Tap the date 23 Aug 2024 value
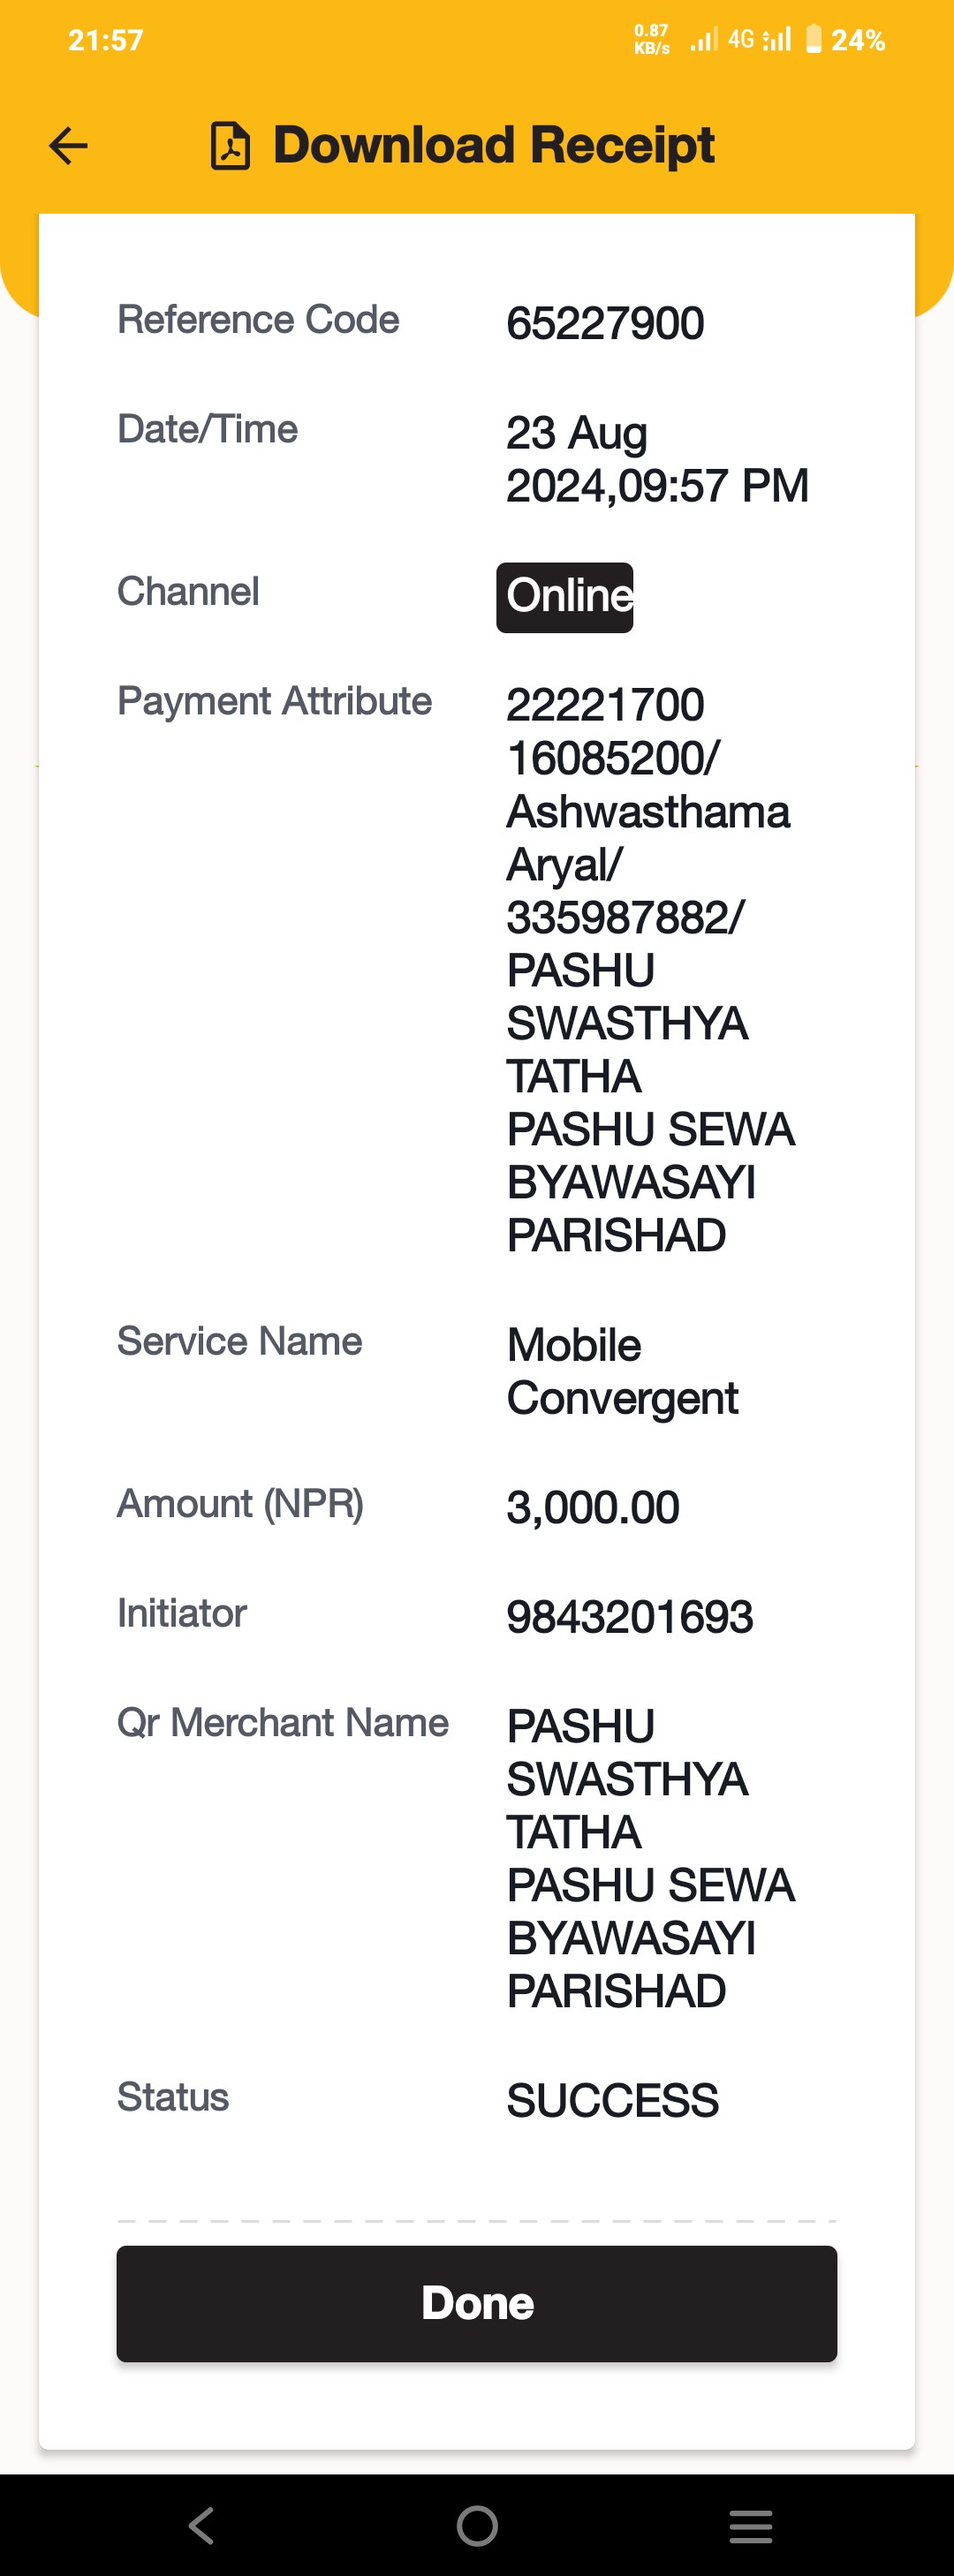Screen dimensions: 954x2576 [x=657, y=459]
